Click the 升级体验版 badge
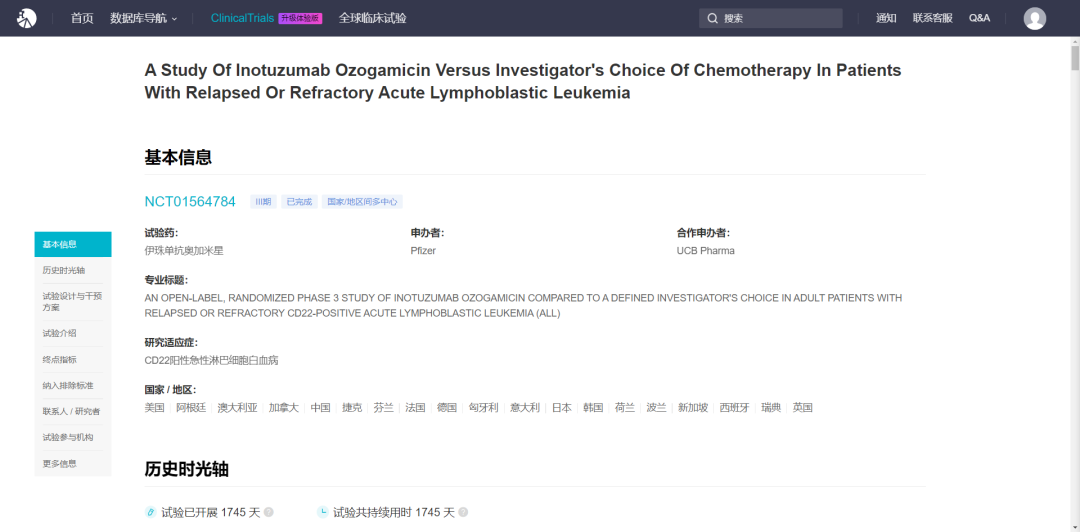This screenshot has width=1080, height=532. click(x=300, y=19)
